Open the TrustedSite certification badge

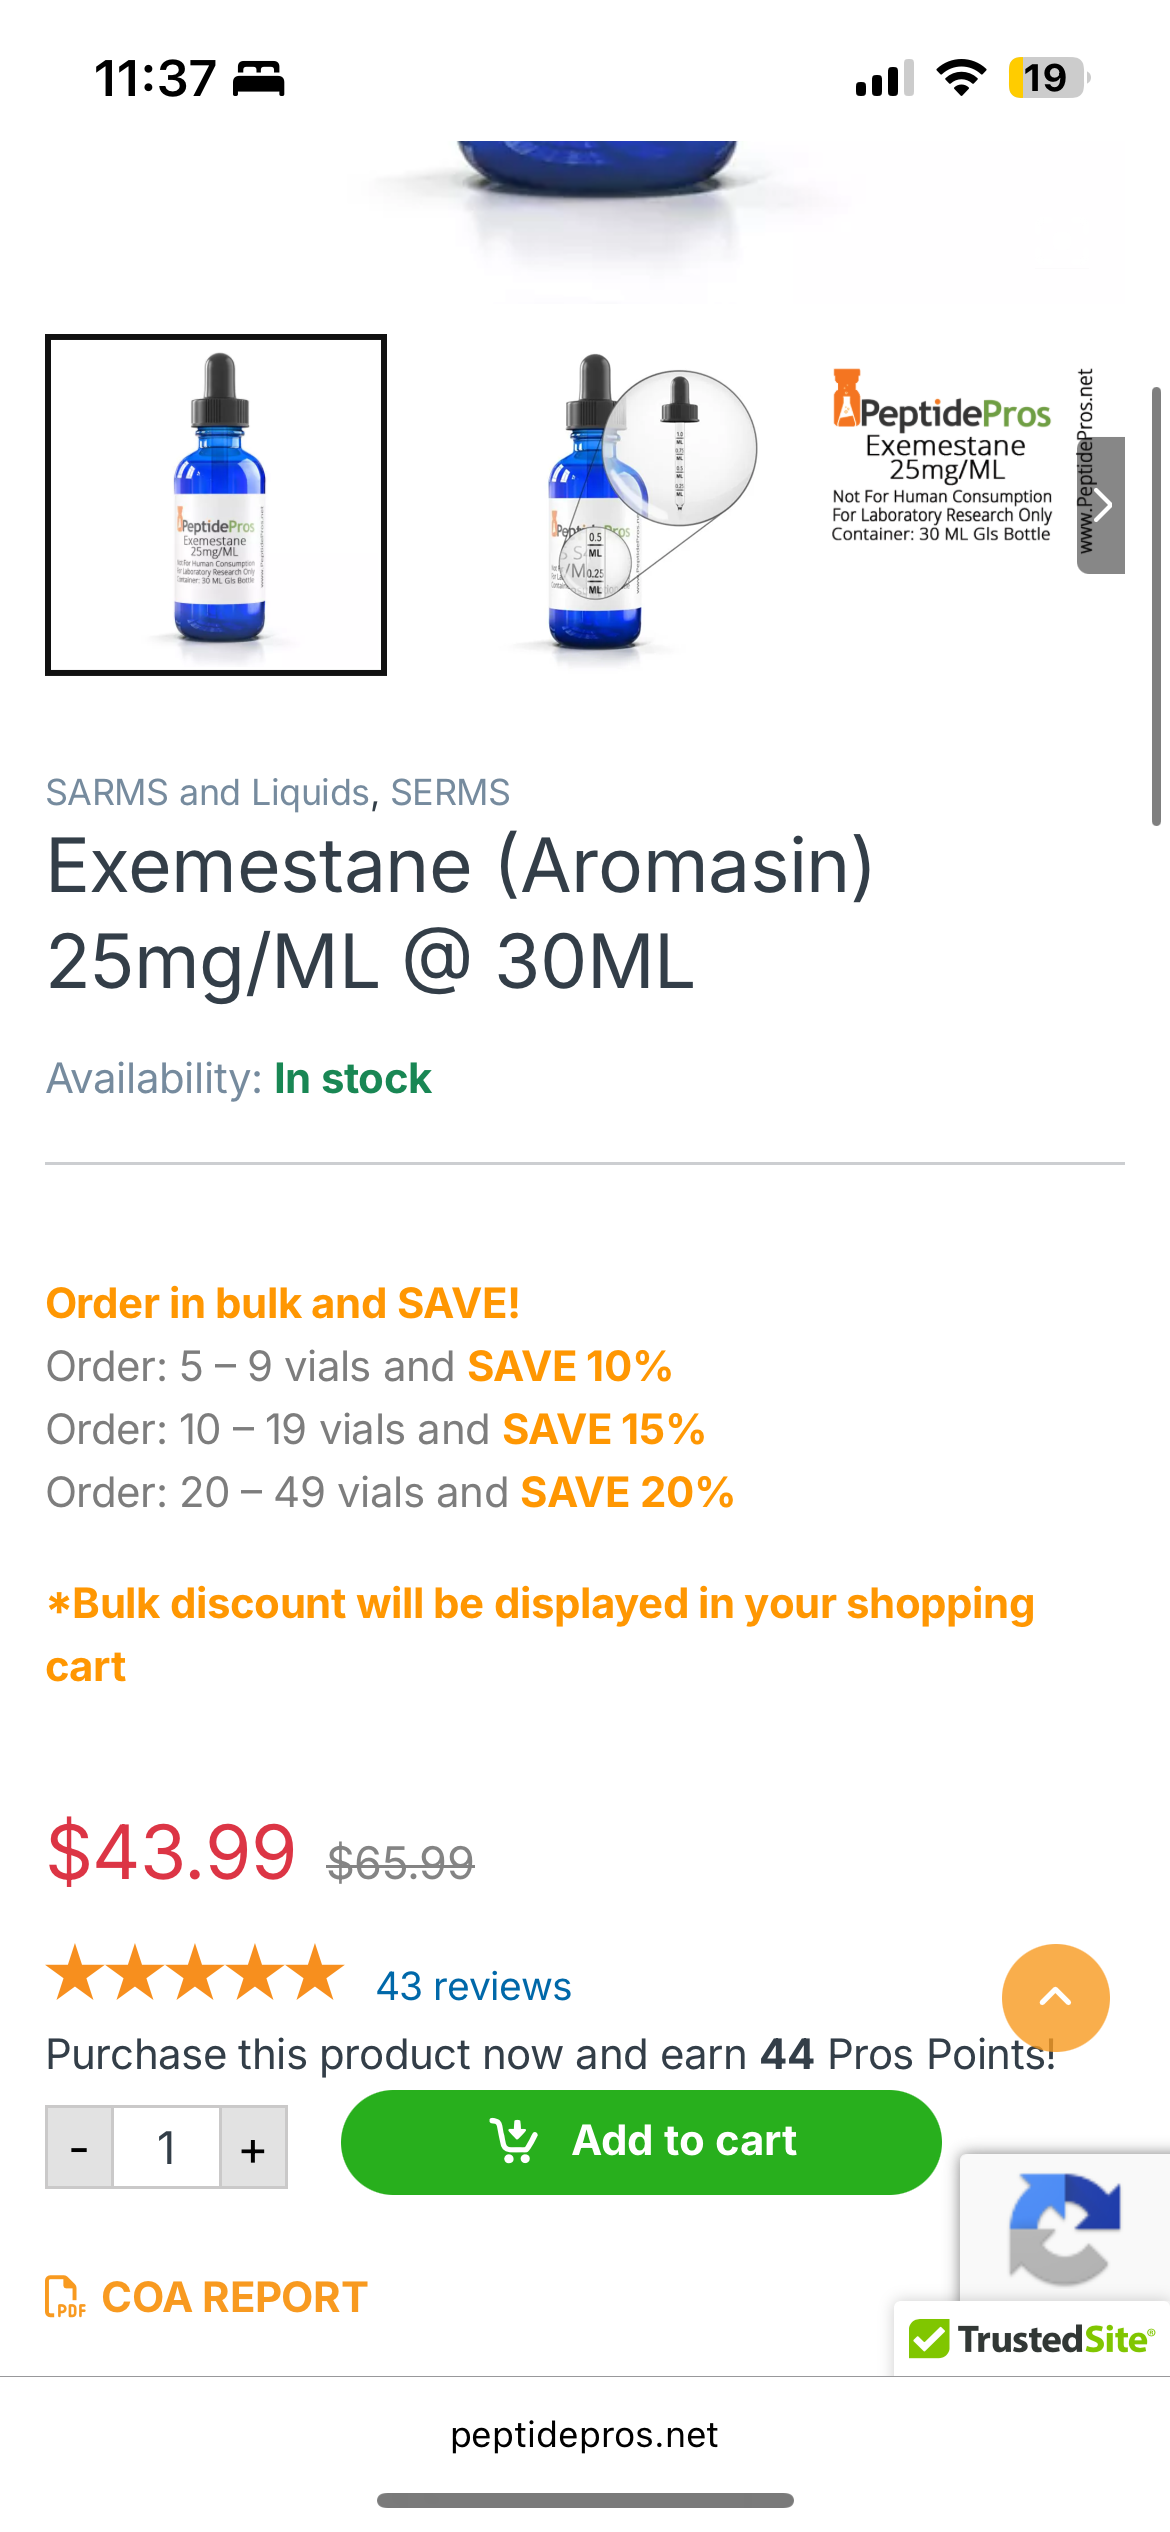point(1032,2339)
